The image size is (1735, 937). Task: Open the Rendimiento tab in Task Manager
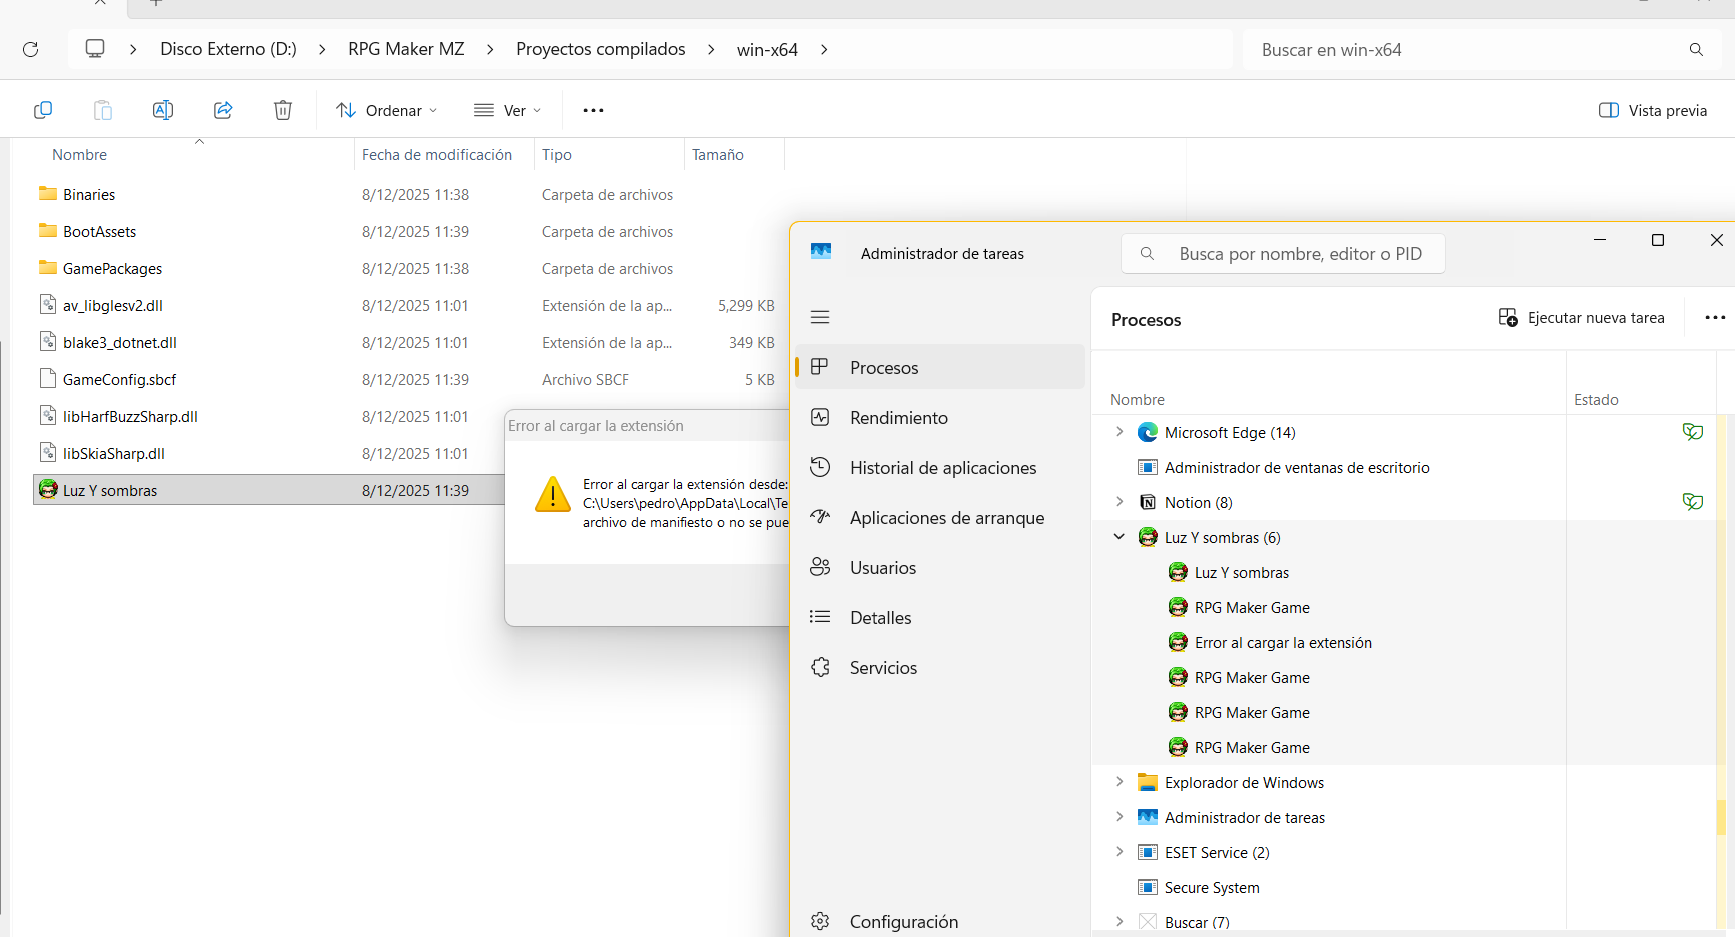940,417
